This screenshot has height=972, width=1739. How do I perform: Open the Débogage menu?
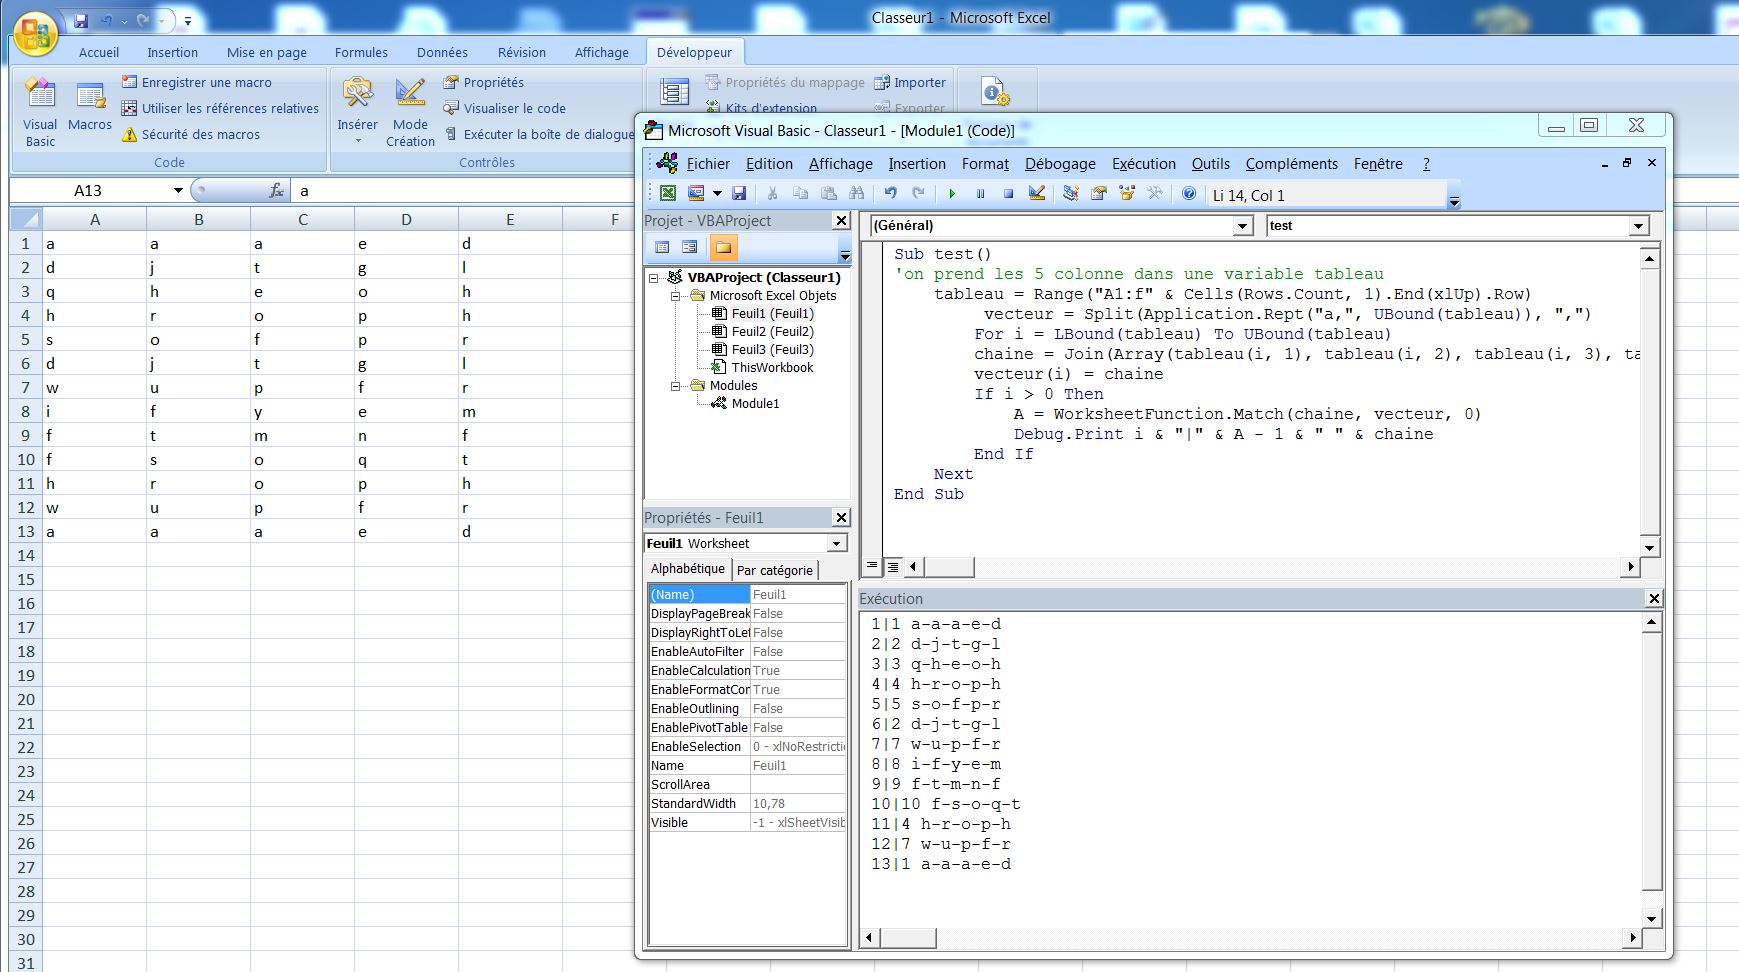point(1060,164)
